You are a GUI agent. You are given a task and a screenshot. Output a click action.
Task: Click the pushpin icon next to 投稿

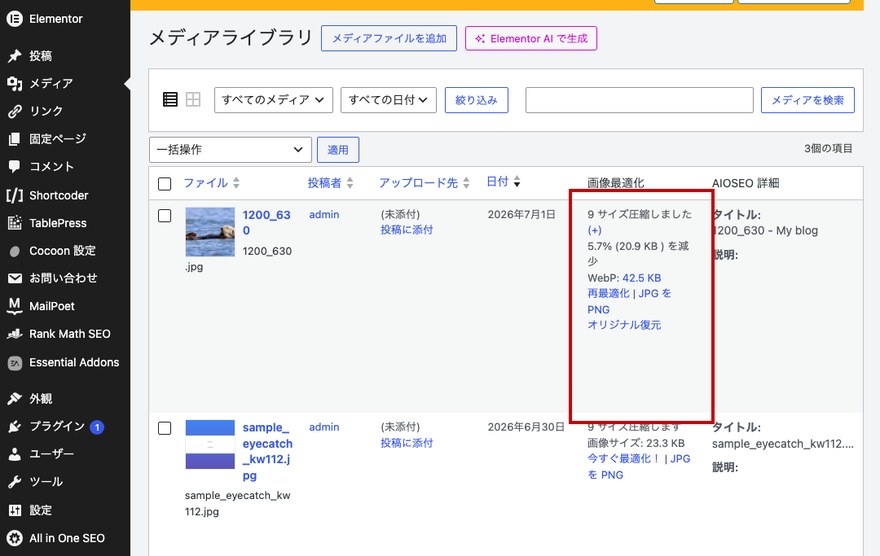pyautogui.click(x=15, y=56)
